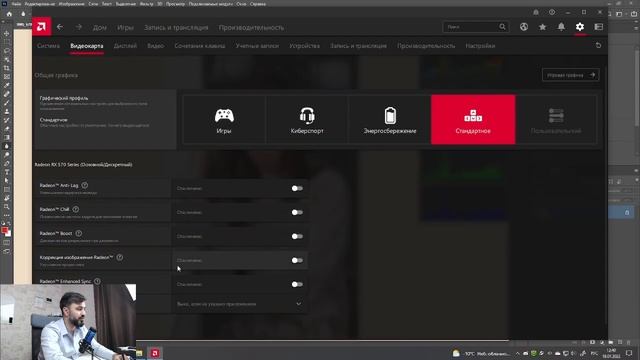The width and height of the screenshot is (640, 360).
Task: Toggle Коррекция изображения Radeon switch
Action: point(297,260)
